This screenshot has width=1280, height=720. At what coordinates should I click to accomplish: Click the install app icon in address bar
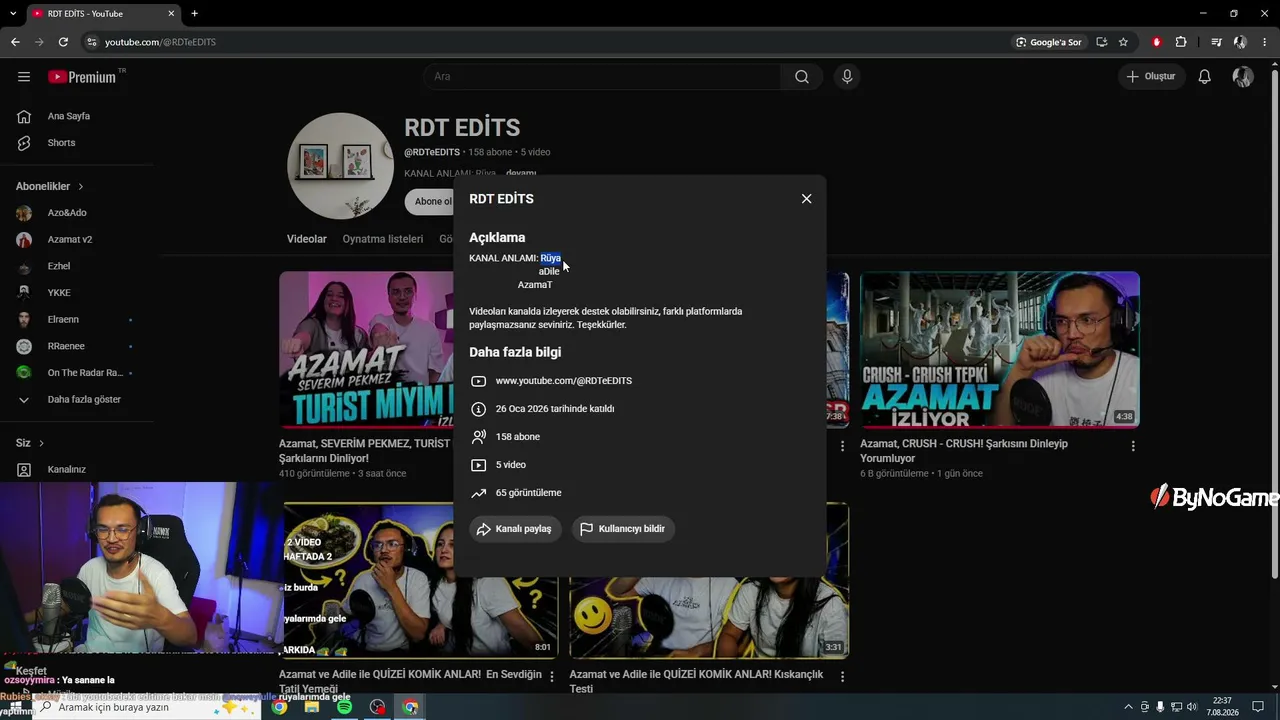[1101, 42]
